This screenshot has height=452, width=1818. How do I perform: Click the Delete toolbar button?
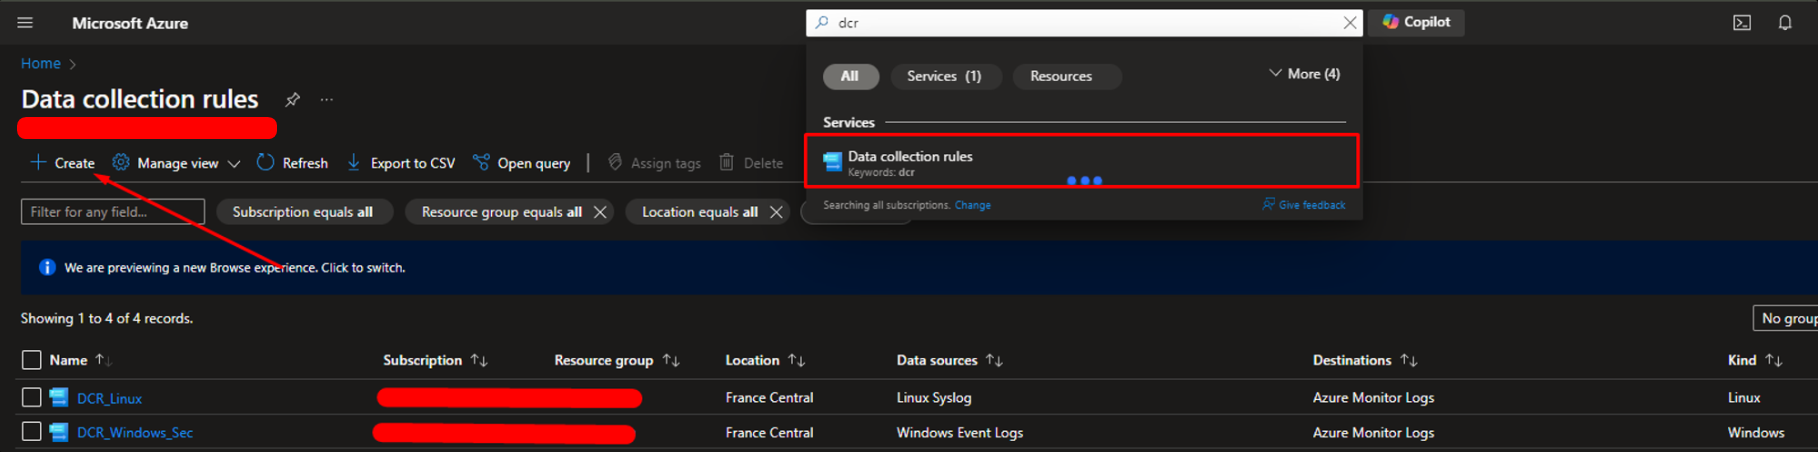[x=751, y=163]
